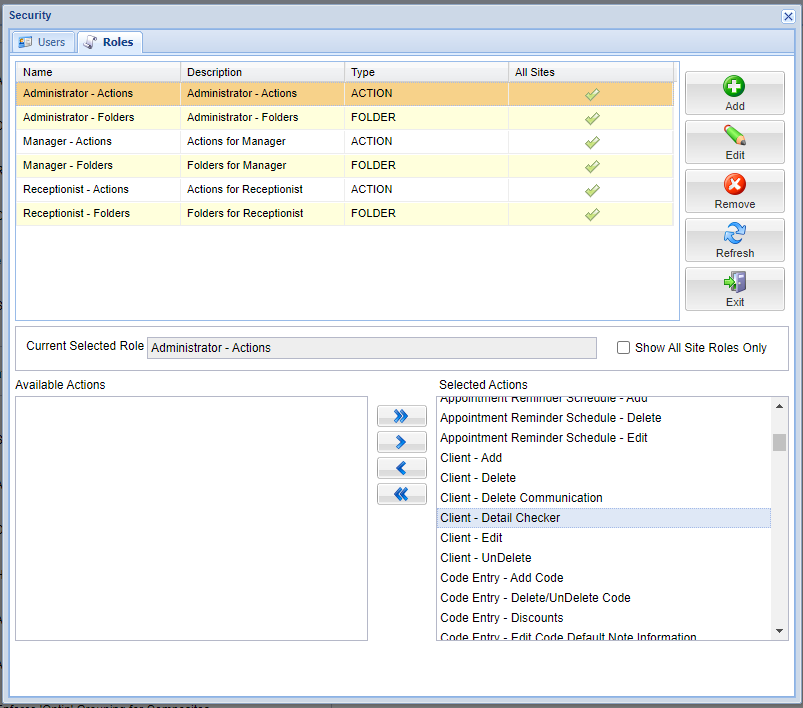Move selected action left with single arrow

401,468
